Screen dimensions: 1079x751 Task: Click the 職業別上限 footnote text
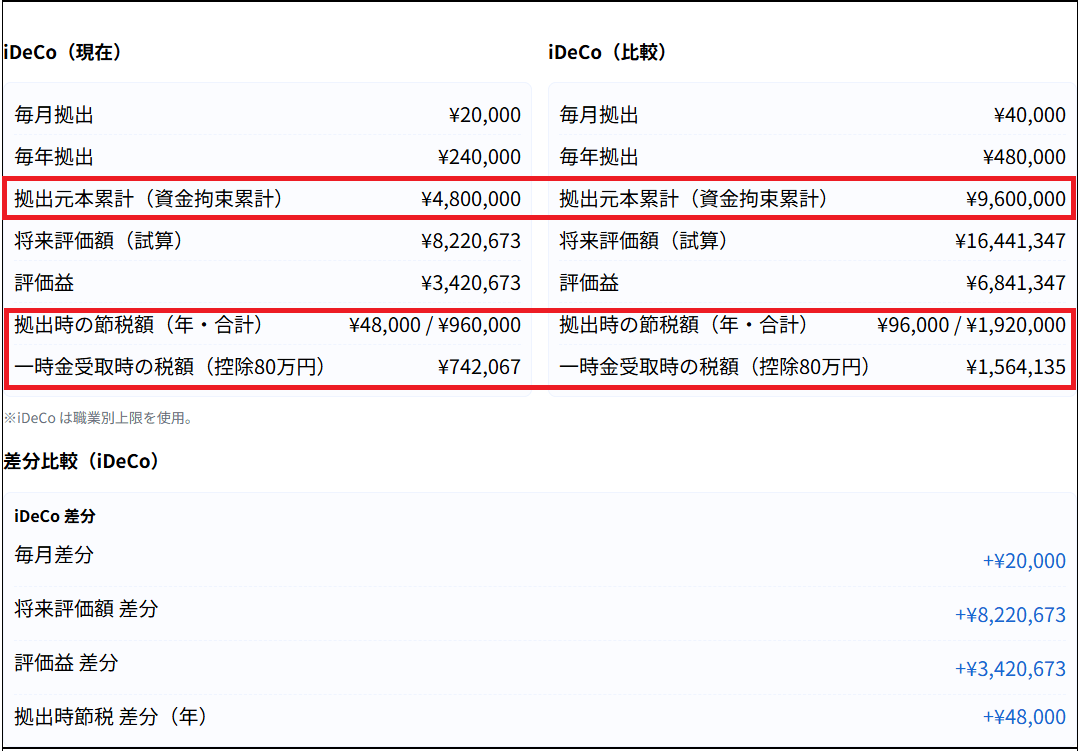(x=98, y=418)
